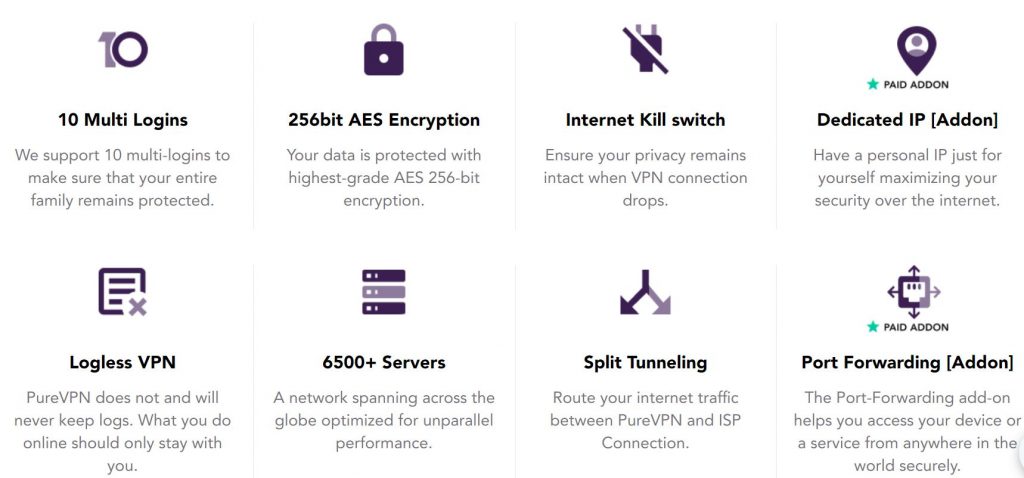Click the Dedicated IP location pin icon
Image resolution: width=1024 pixels, height=478 pixels.
[x=916, y=50]
